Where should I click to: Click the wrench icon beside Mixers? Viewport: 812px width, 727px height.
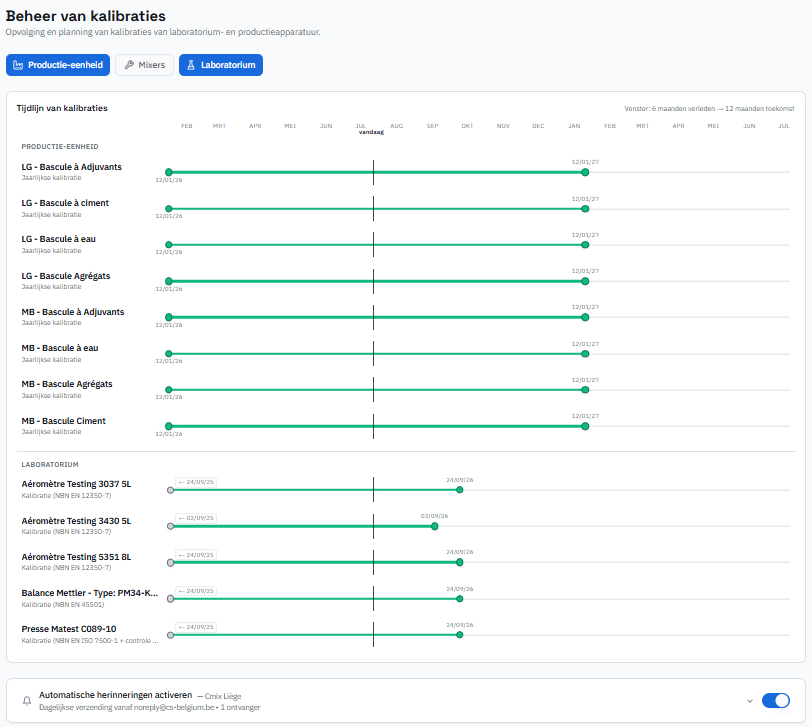pos(129,65)
